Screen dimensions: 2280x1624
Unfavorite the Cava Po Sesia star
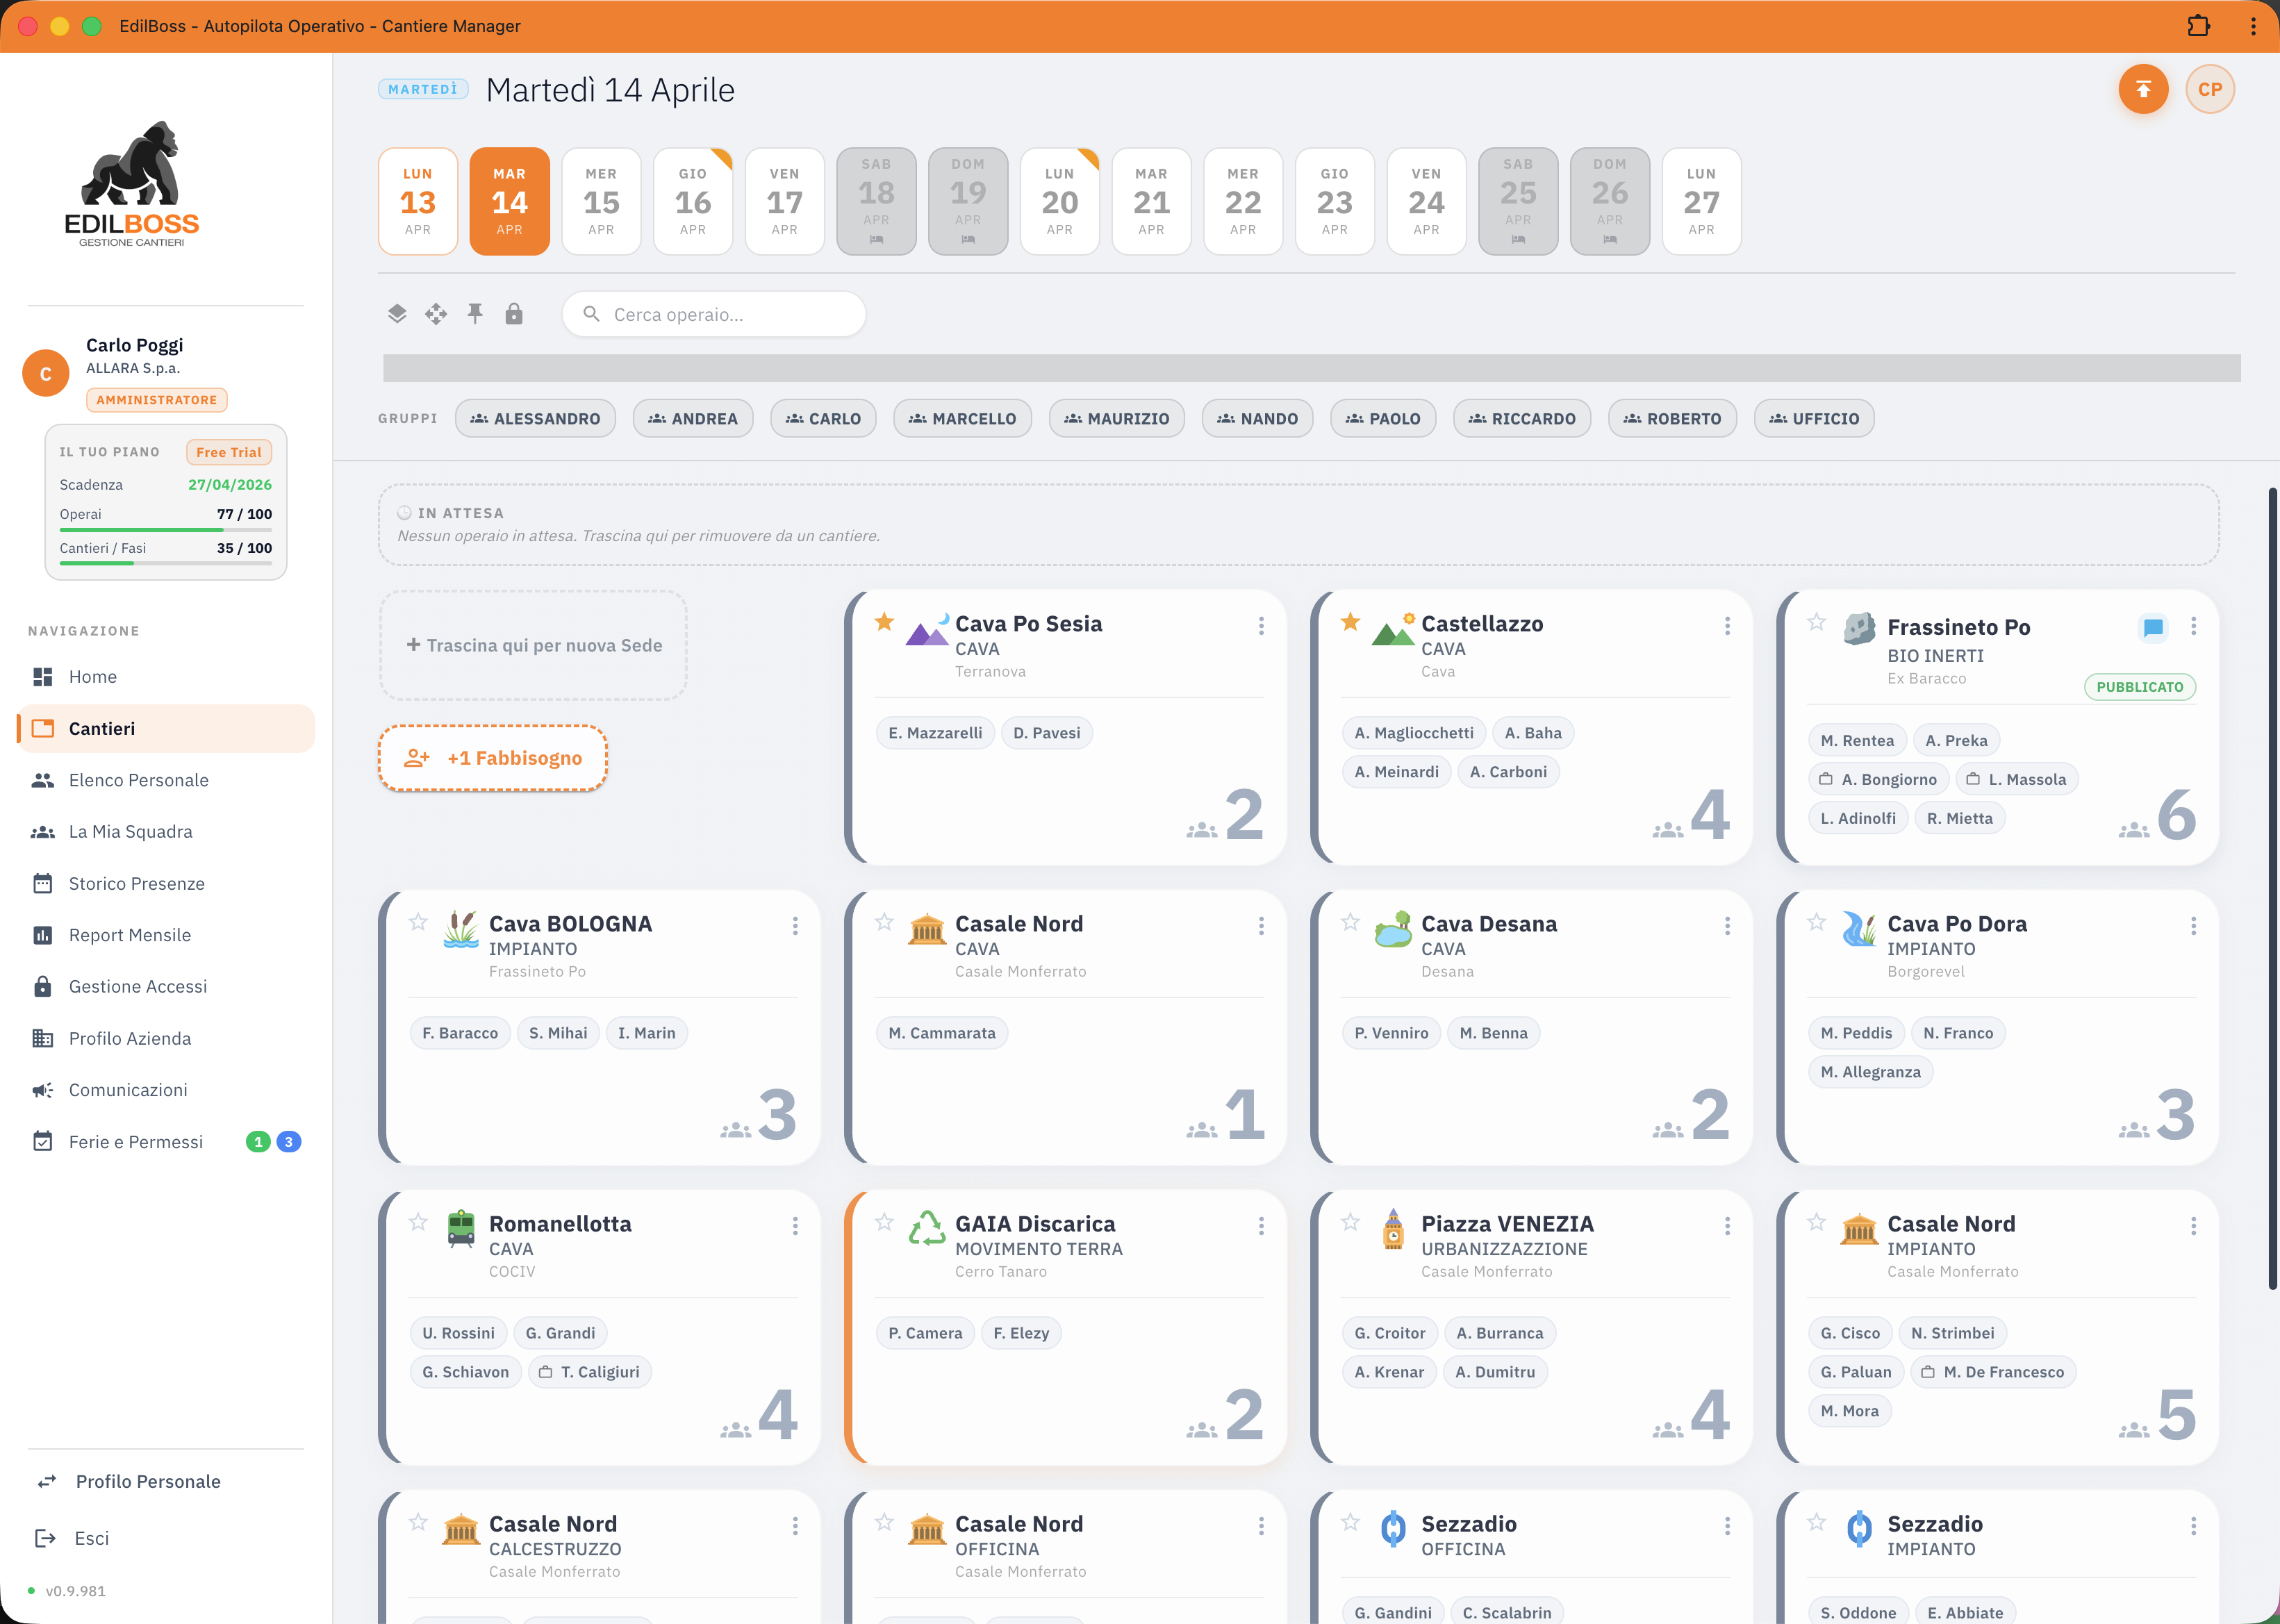pyautogui.click(x=884, y=622)
